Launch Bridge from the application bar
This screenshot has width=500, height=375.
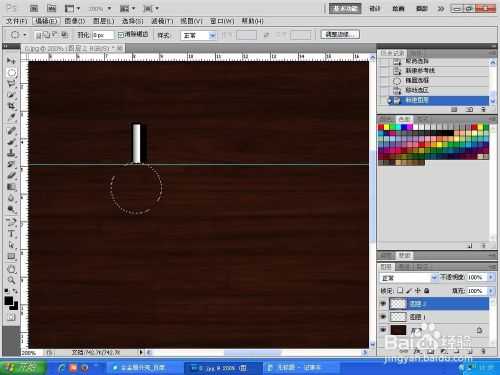click(34, 9)
